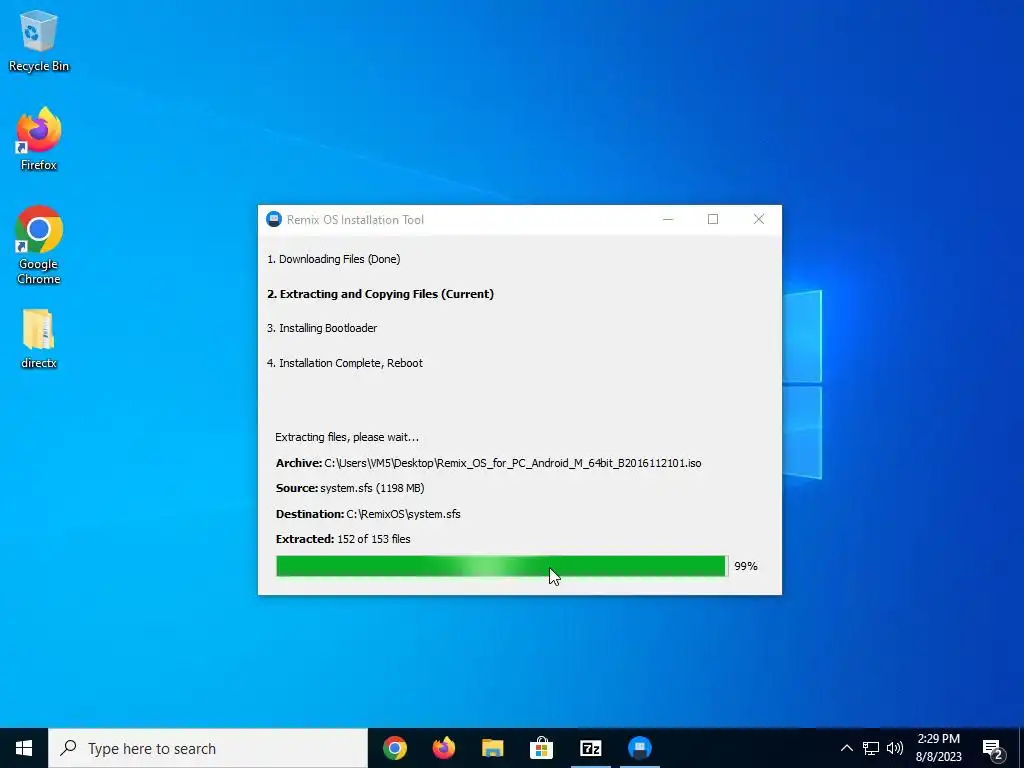This screenshot has width=1024, height=768.
Task: Minimize the Remix OS Installation Tool window
Action: [x=667, y=219]
